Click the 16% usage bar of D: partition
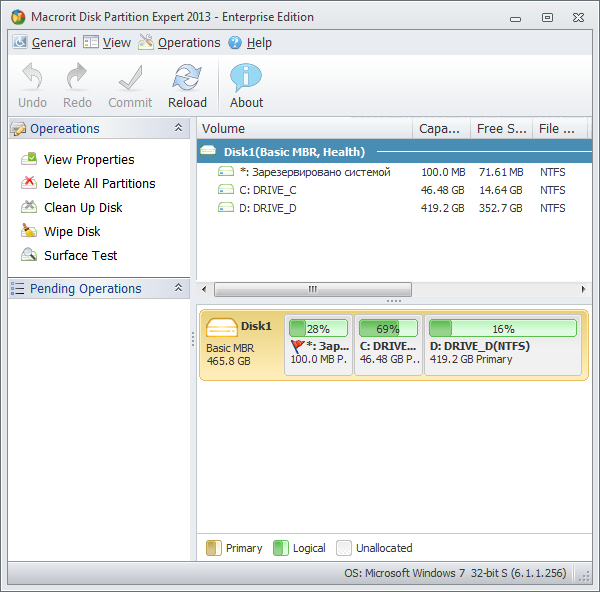This screenshot has width=600, height=592. pos(503,328)
